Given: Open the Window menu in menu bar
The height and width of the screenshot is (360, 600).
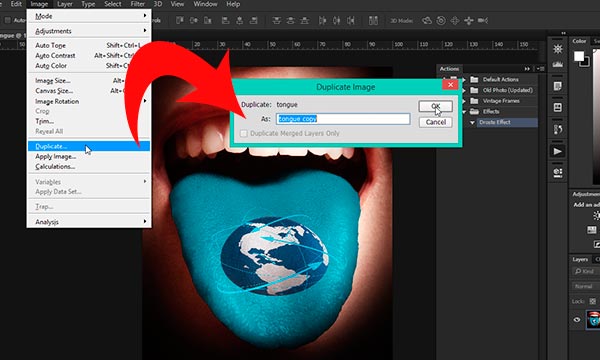Looking at the screenshot, I should (x=205, y=4).
